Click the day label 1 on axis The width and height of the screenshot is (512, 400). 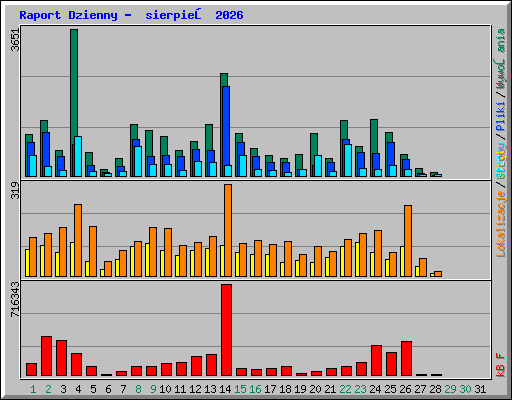[33, 389]
